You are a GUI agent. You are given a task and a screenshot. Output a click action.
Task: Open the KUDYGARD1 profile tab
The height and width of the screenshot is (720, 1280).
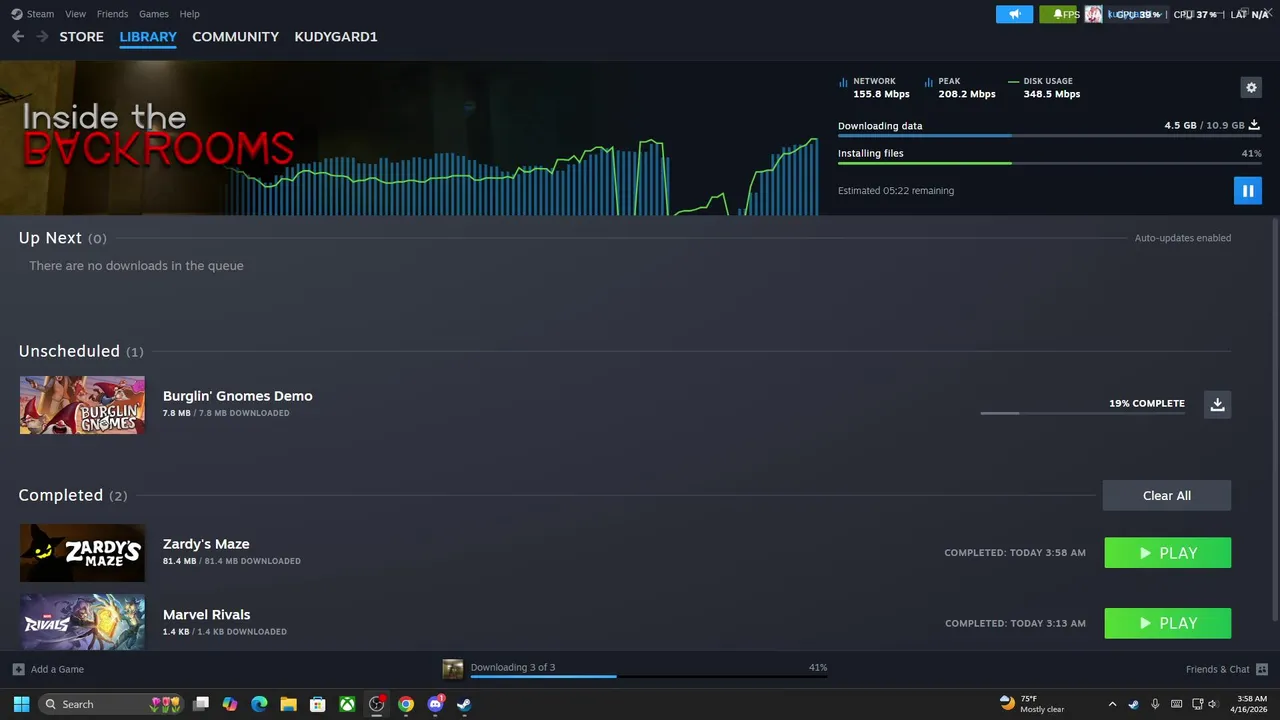tap(336, 37)
